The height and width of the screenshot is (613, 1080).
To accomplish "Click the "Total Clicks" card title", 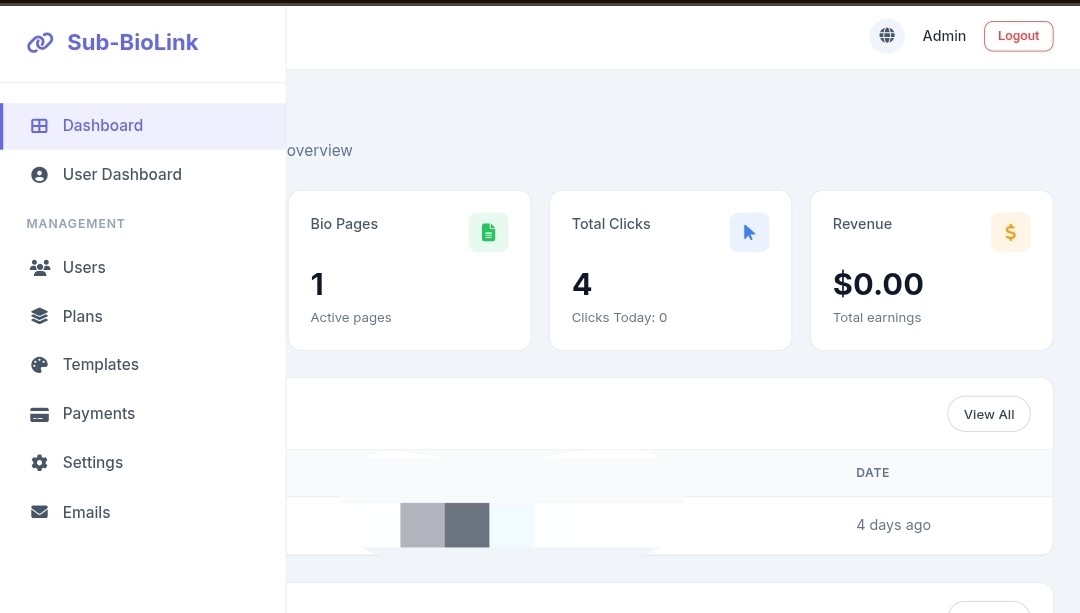I will [611, 224].
